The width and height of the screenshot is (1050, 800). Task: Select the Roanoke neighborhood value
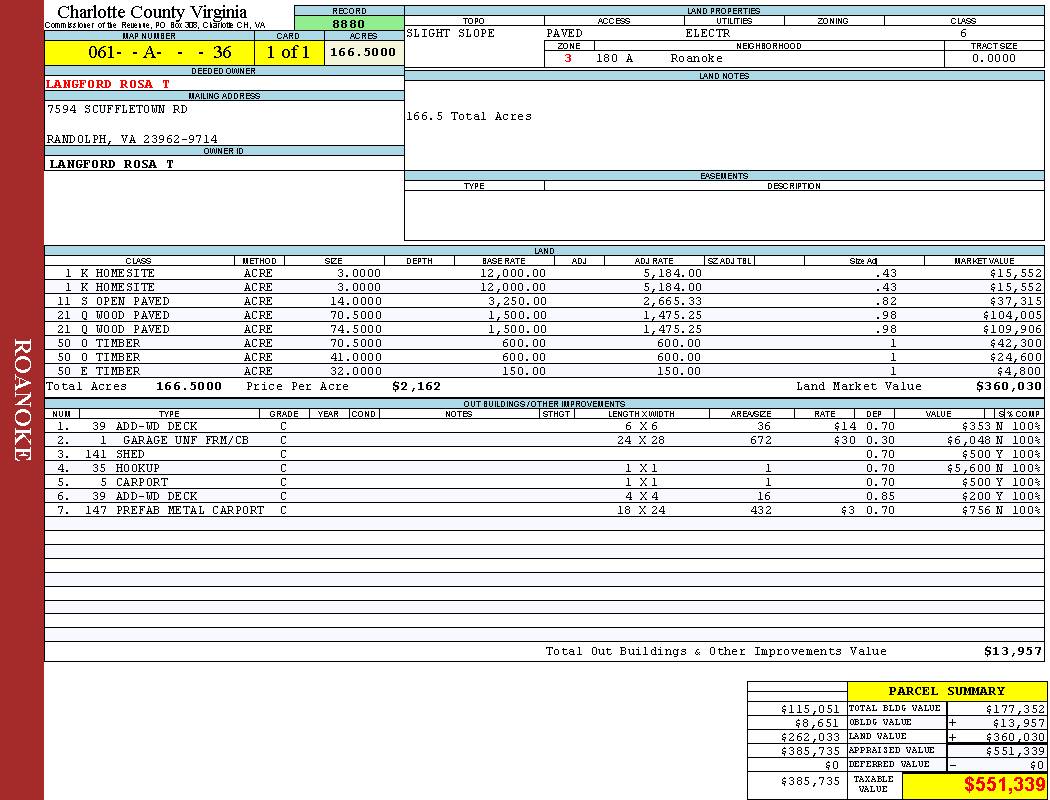[x=696, y=58]
